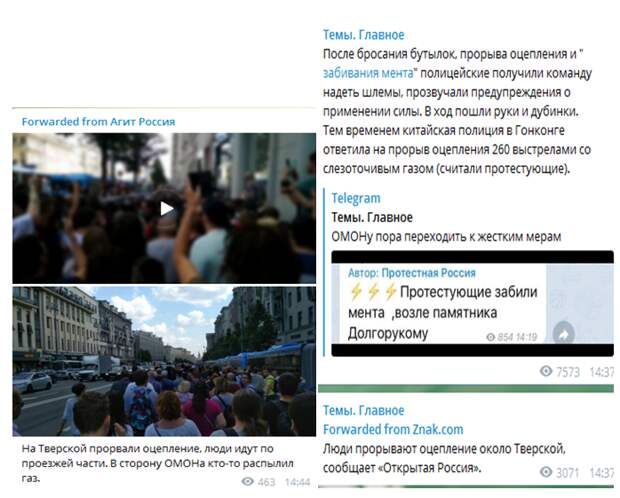
Task: Click the eye views icon next to 463
Action: [248, 481]
